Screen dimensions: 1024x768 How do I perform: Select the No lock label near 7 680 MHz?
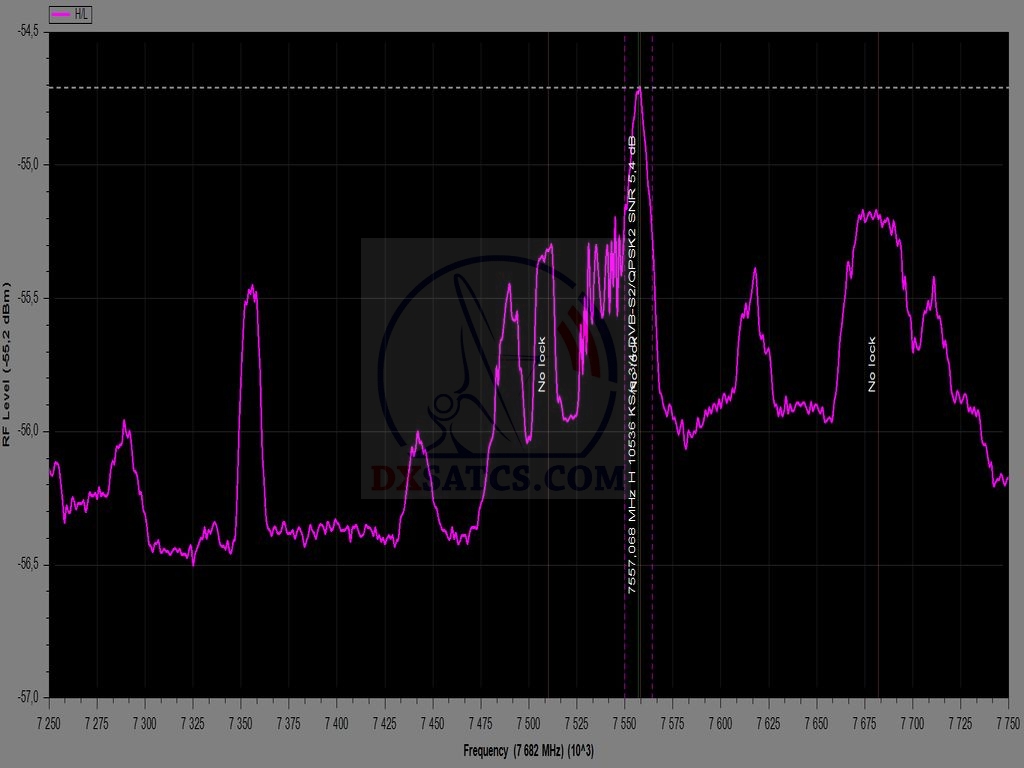point(872,364)
